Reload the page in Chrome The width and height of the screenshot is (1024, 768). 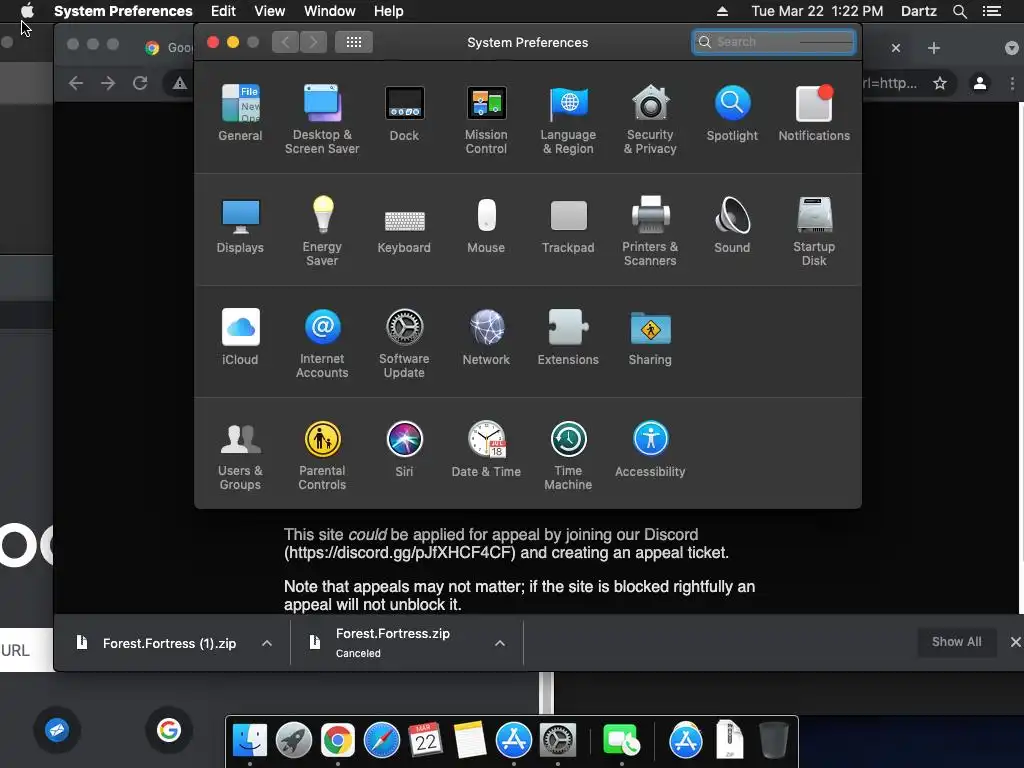(140, 83)
